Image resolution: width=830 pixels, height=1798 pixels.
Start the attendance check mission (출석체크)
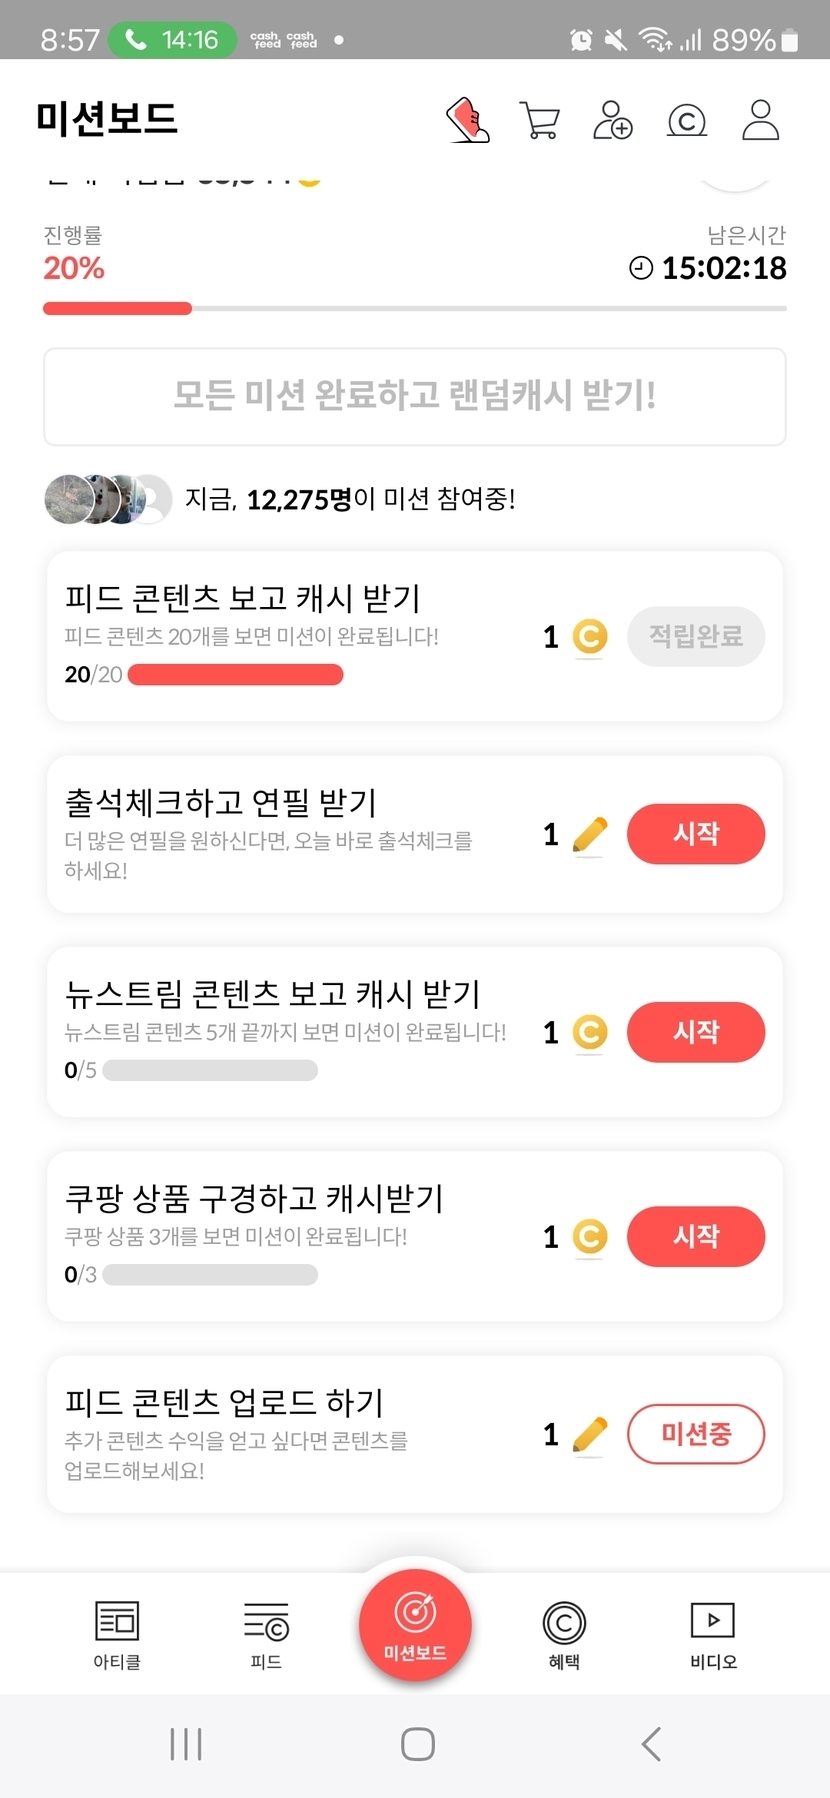coord(696,834)
